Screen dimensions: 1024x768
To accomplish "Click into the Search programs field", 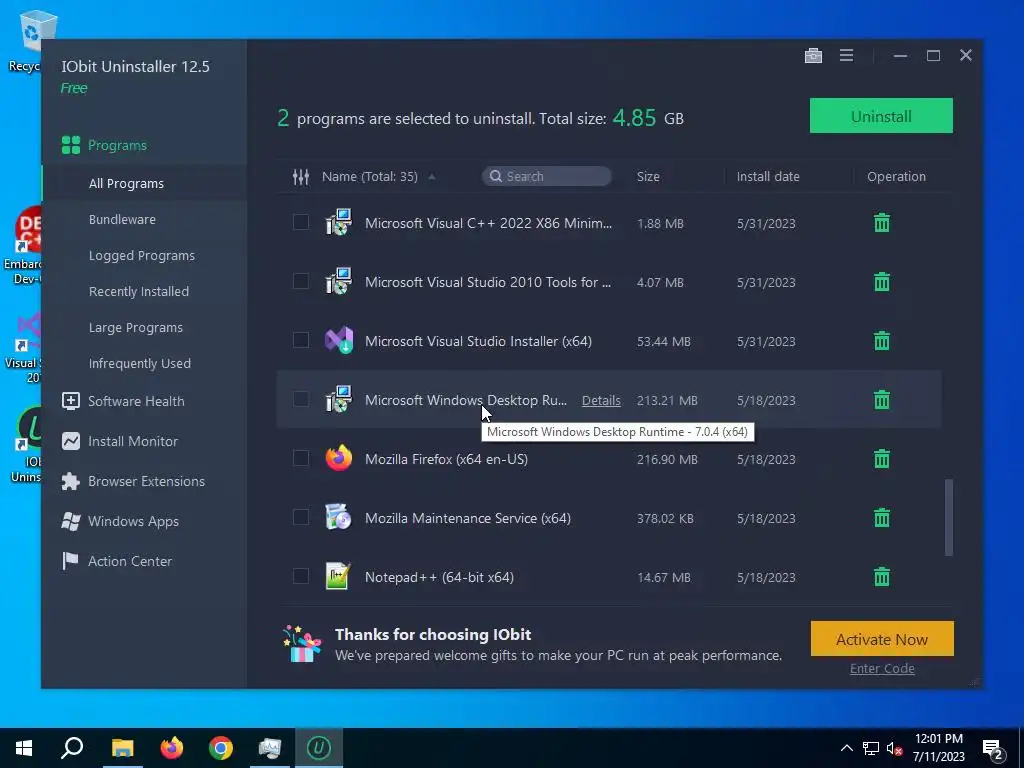I will coord(547,176).
